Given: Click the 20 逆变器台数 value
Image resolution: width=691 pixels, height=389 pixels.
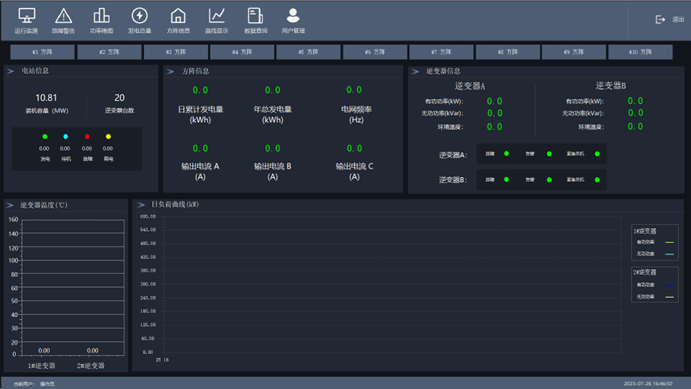Looking at the screenshot, I should (119, 98).
